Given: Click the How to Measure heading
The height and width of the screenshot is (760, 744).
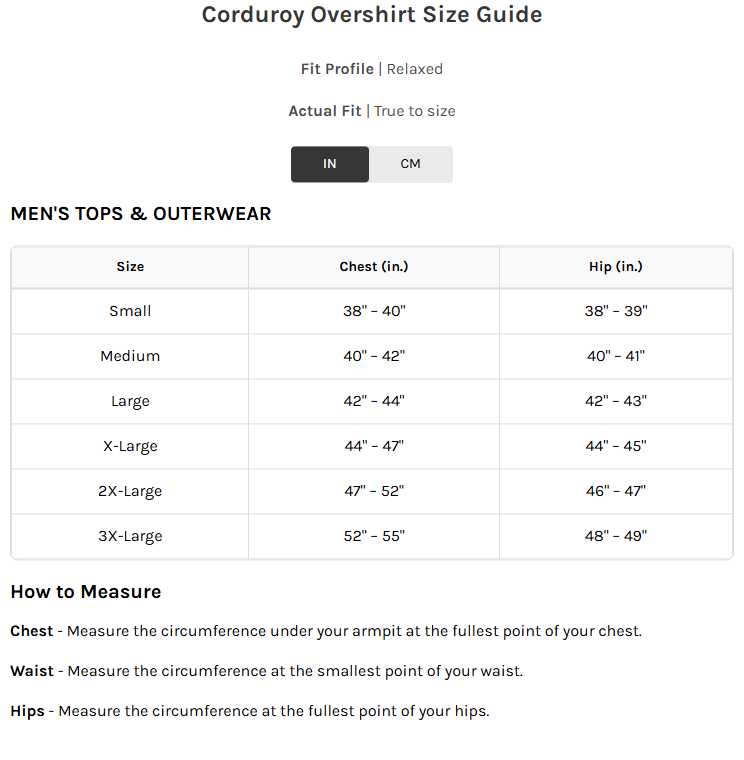Looking at the screenshot, I should point(86,592).
